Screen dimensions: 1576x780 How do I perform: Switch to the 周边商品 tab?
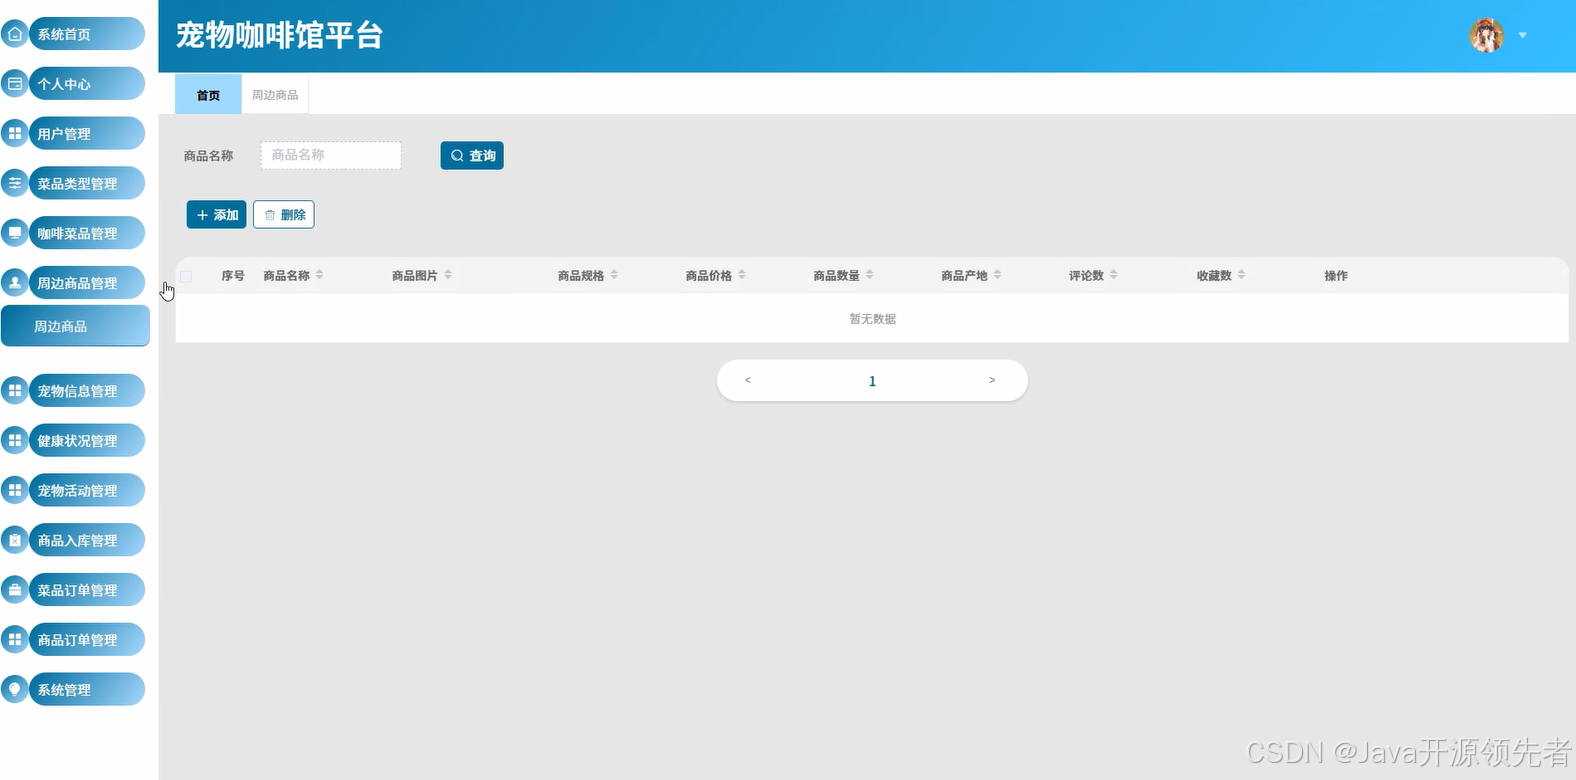(275, 95)
